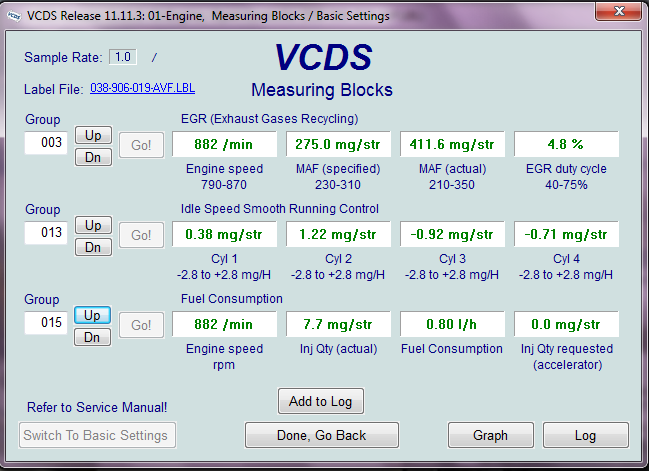
Task: Click Go! next to group 015
Action: point(141,325)
